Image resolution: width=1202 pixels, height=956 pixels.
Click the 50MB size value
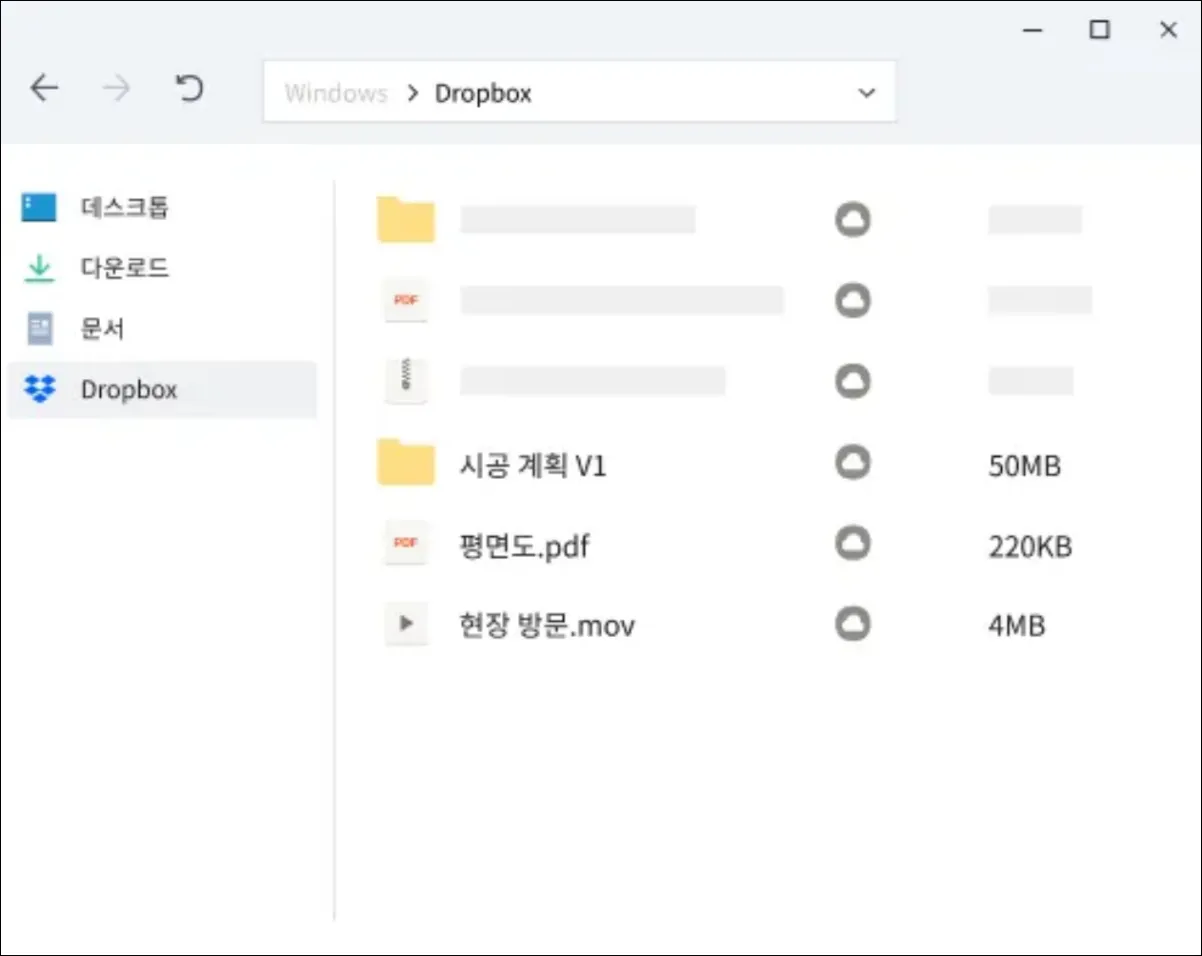click(x=1024, y=466)
